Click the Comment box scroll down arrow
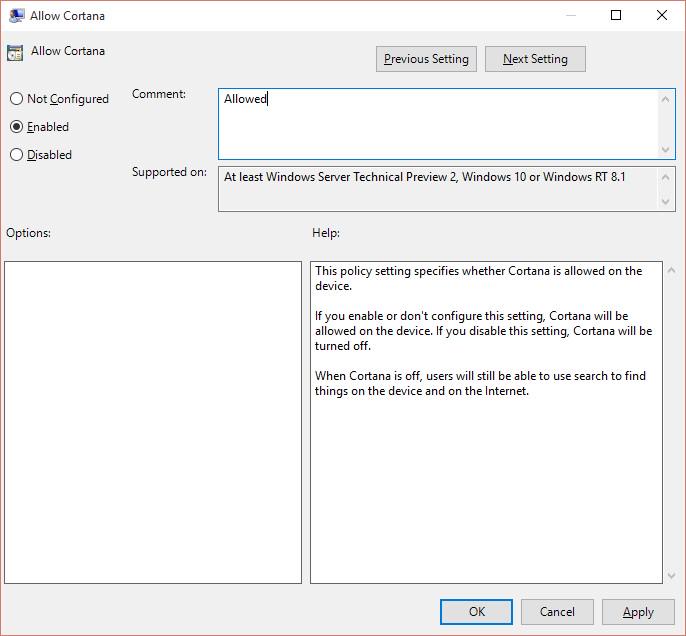686x636 pixels. [665, 150]
